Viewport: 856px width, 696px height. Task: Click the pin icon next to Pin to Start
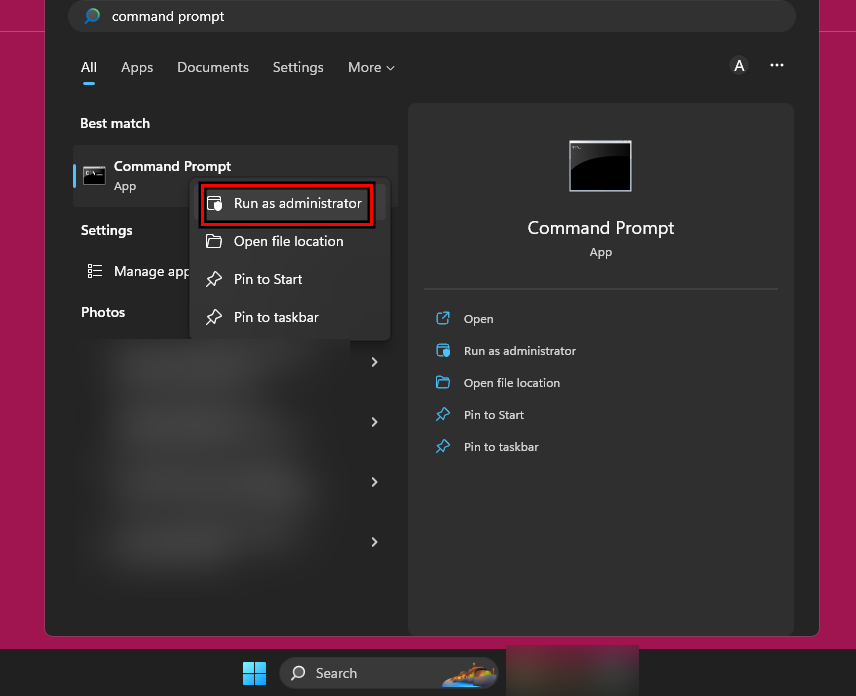[x=213, y=279]
